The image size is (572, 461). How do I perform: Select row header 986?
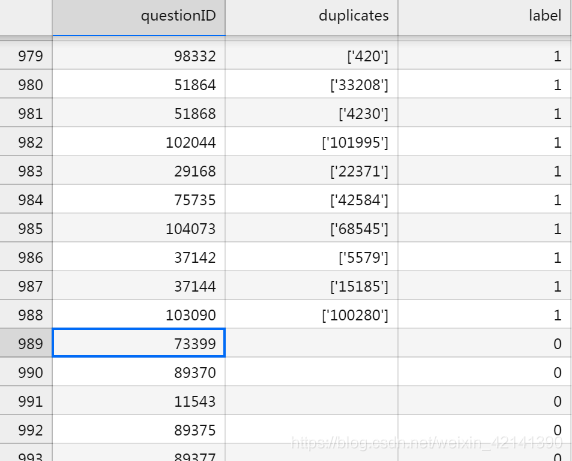[26, 257]
